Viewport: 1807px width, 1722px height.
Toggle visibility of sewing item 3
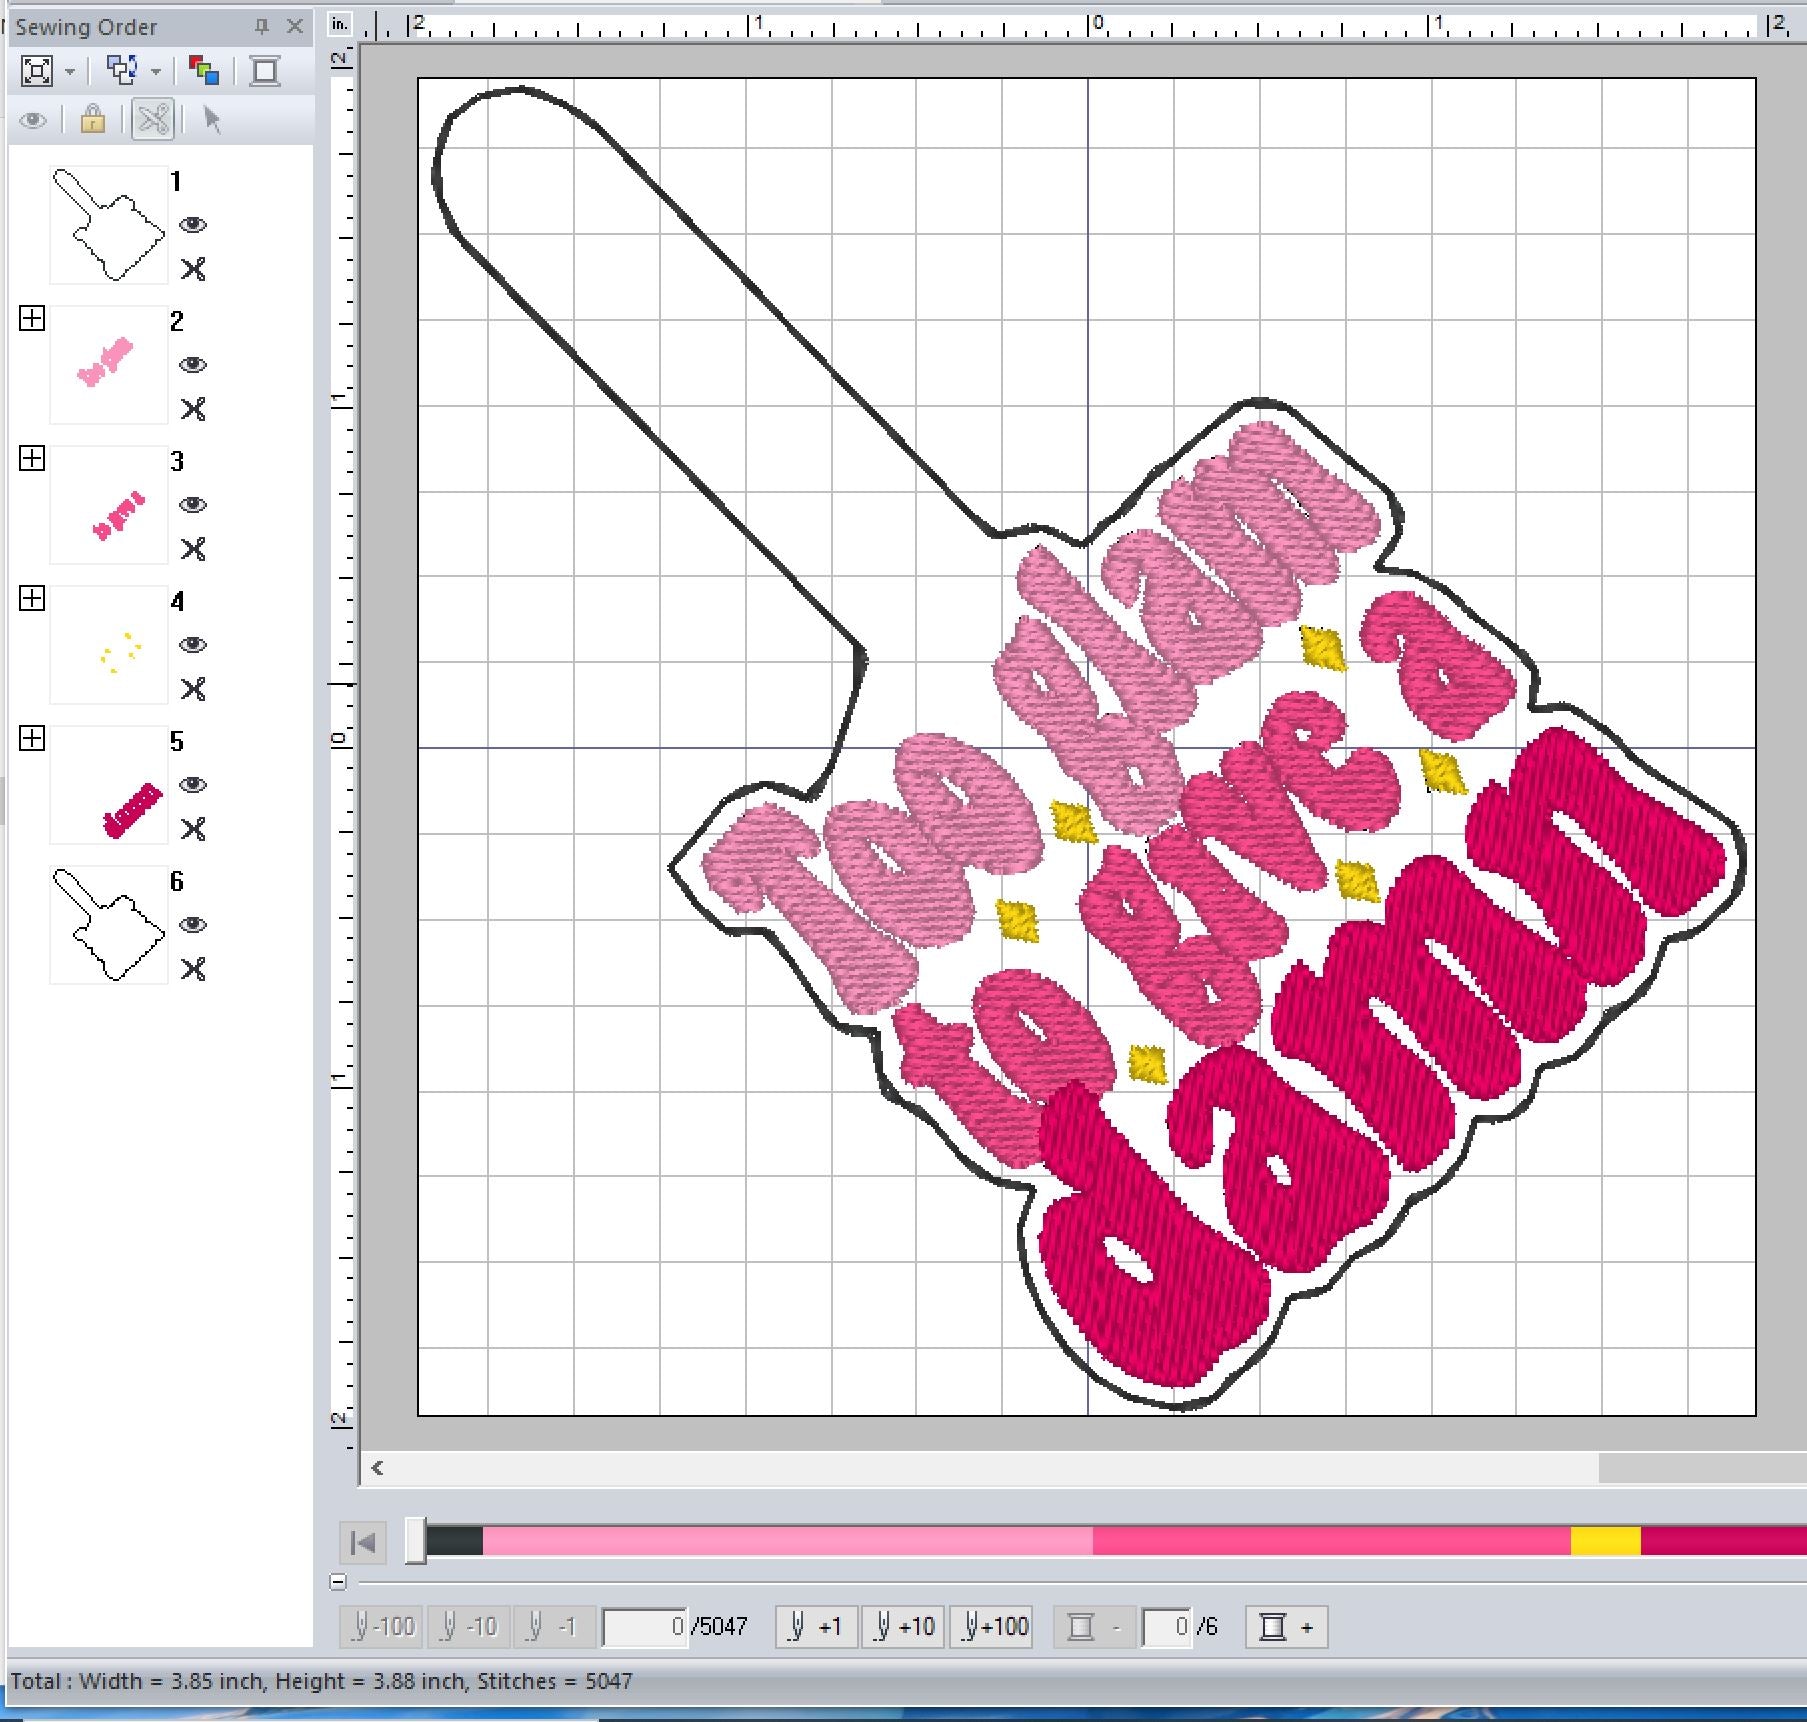click(193, 505)
